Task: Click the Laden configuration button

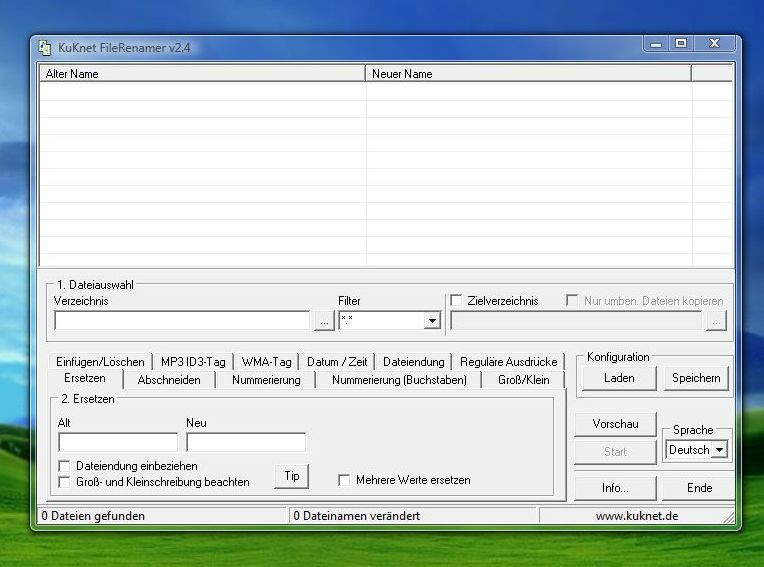Action: [x=619, y=378]
